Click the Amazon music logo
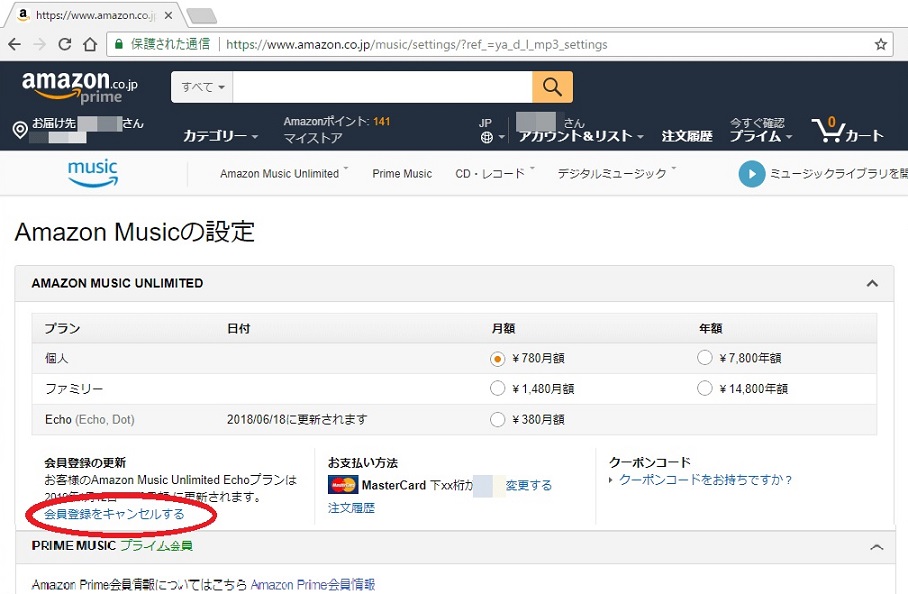Image resolution: width=908 pixels, height=594 pixels. point(93,173)
